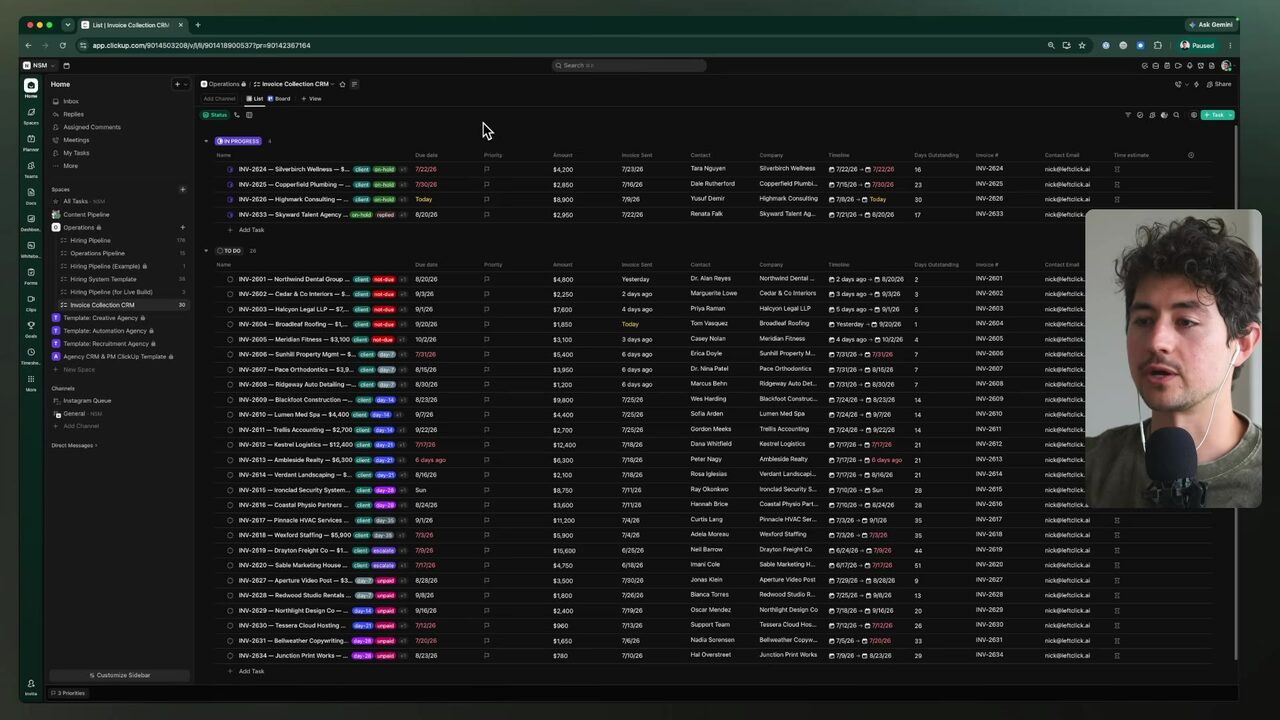Select the List view tab
This screenshot has width=1280, height=720.
[255, 99]
